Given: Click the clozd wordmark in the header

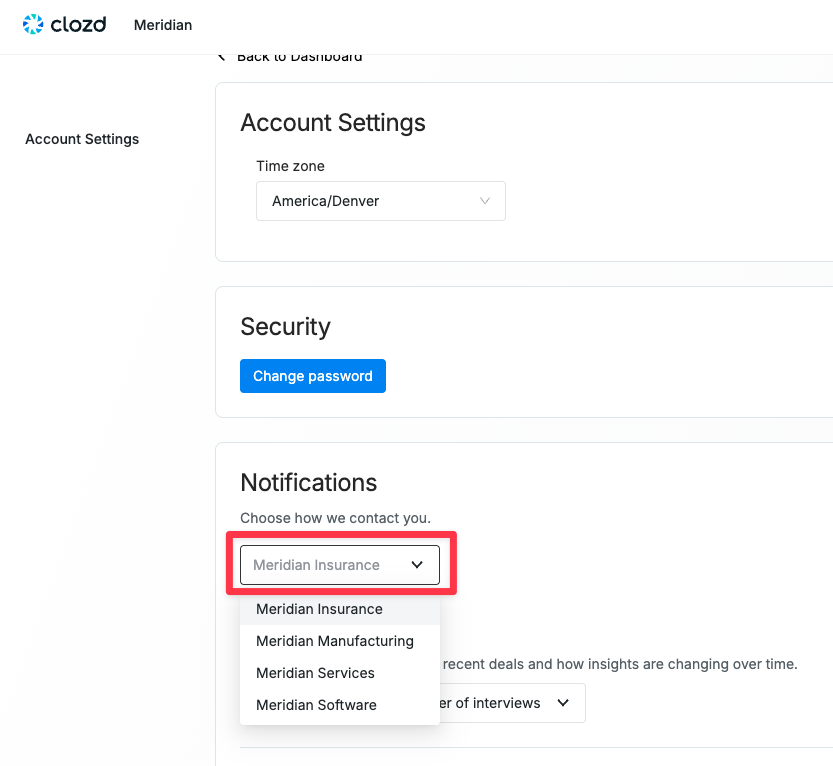Looking at the screenshot, I should pyautogui.click(x=78, y=24).
